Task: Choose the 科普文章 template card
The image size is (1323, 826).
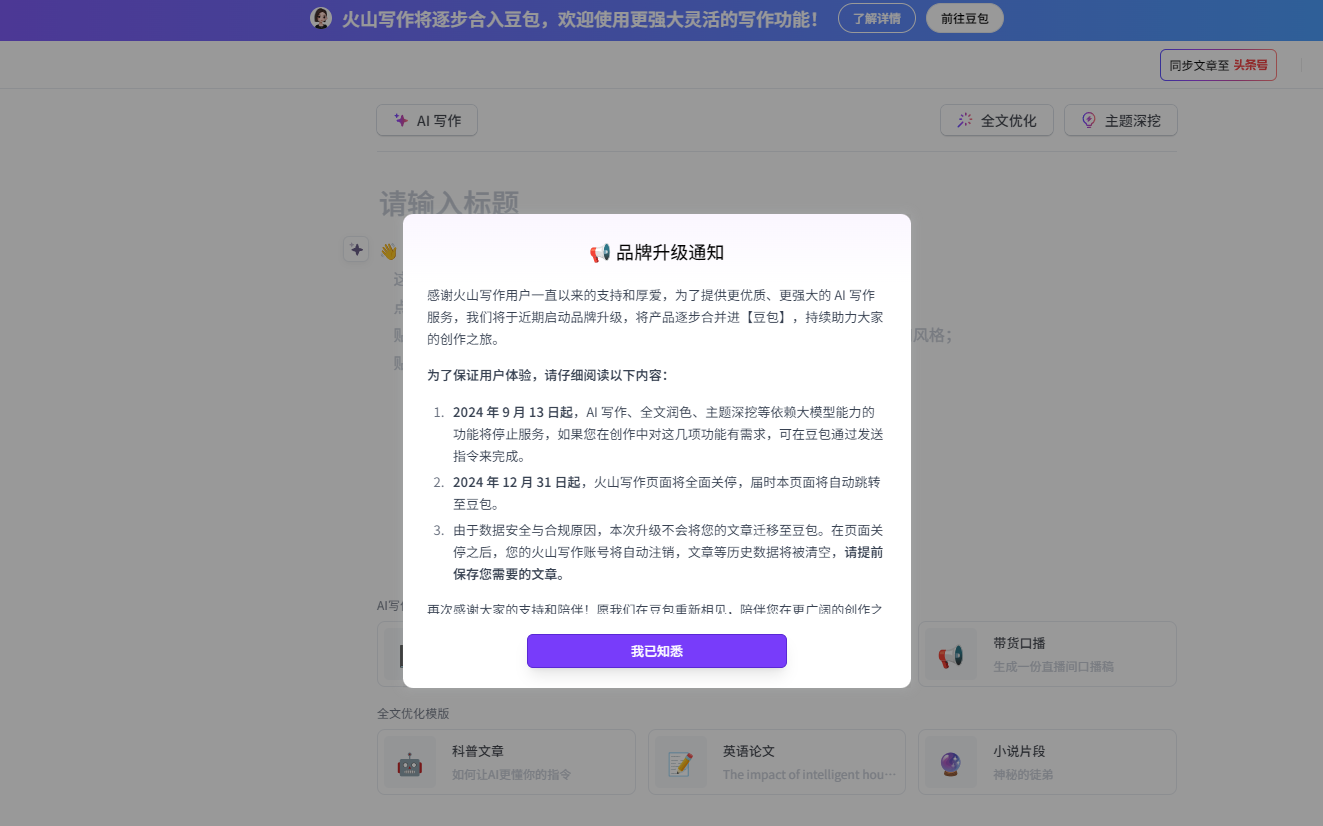Action: [506, 762]
